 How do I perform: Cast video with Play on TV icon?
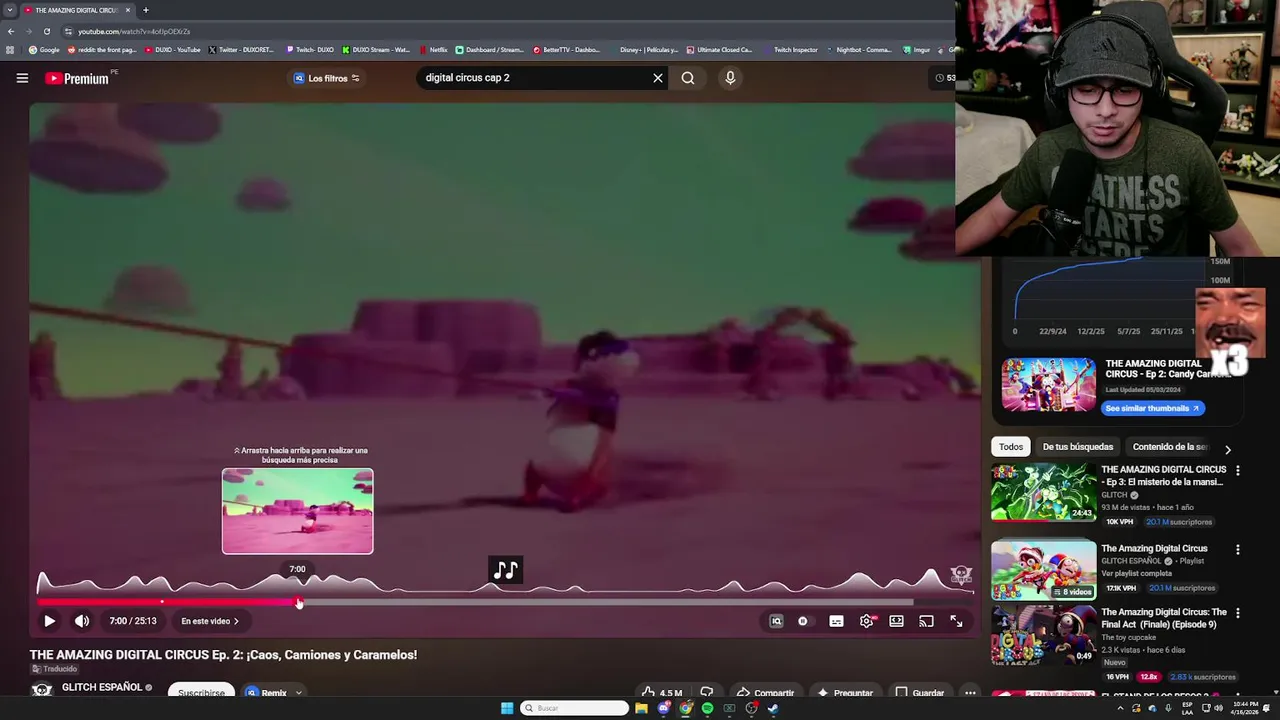point(926,621)
